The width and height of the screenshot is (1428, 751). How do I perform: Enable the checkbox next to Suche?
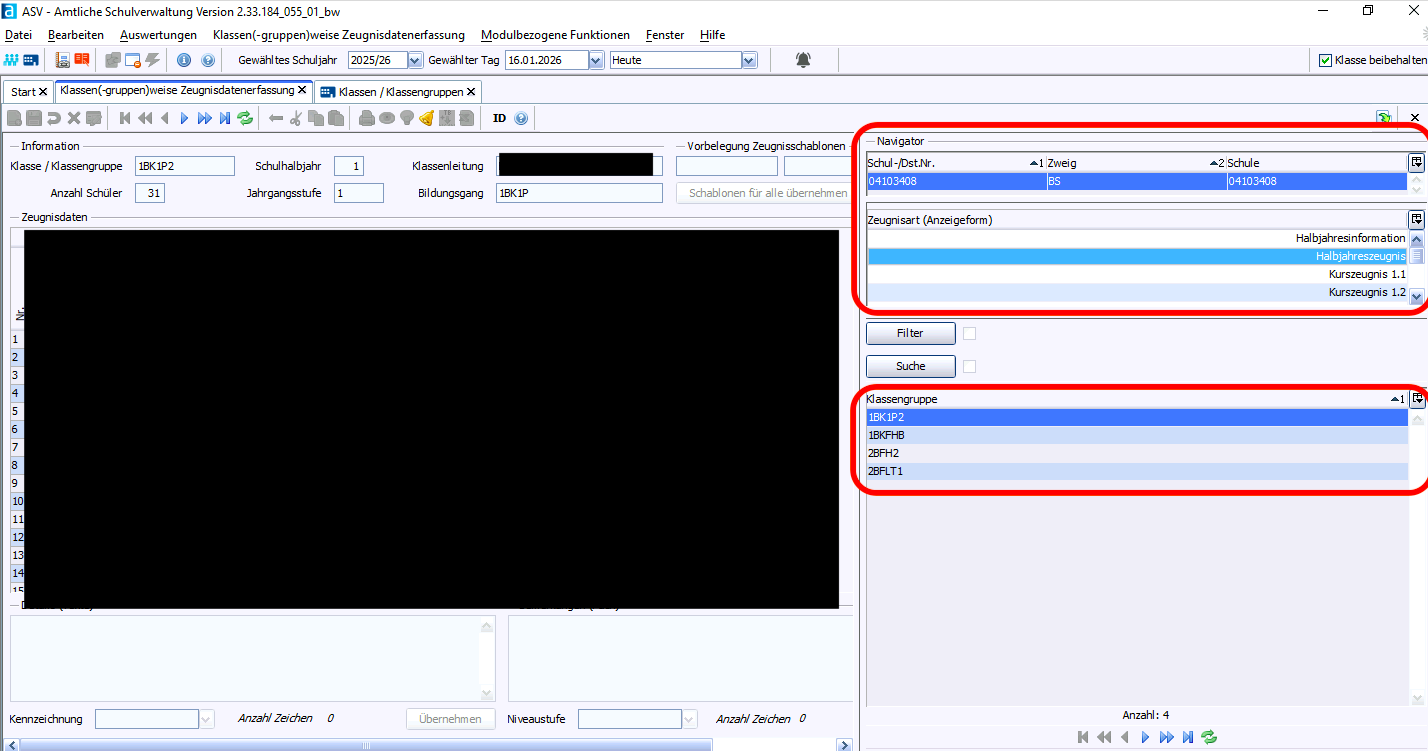[969, 367]
